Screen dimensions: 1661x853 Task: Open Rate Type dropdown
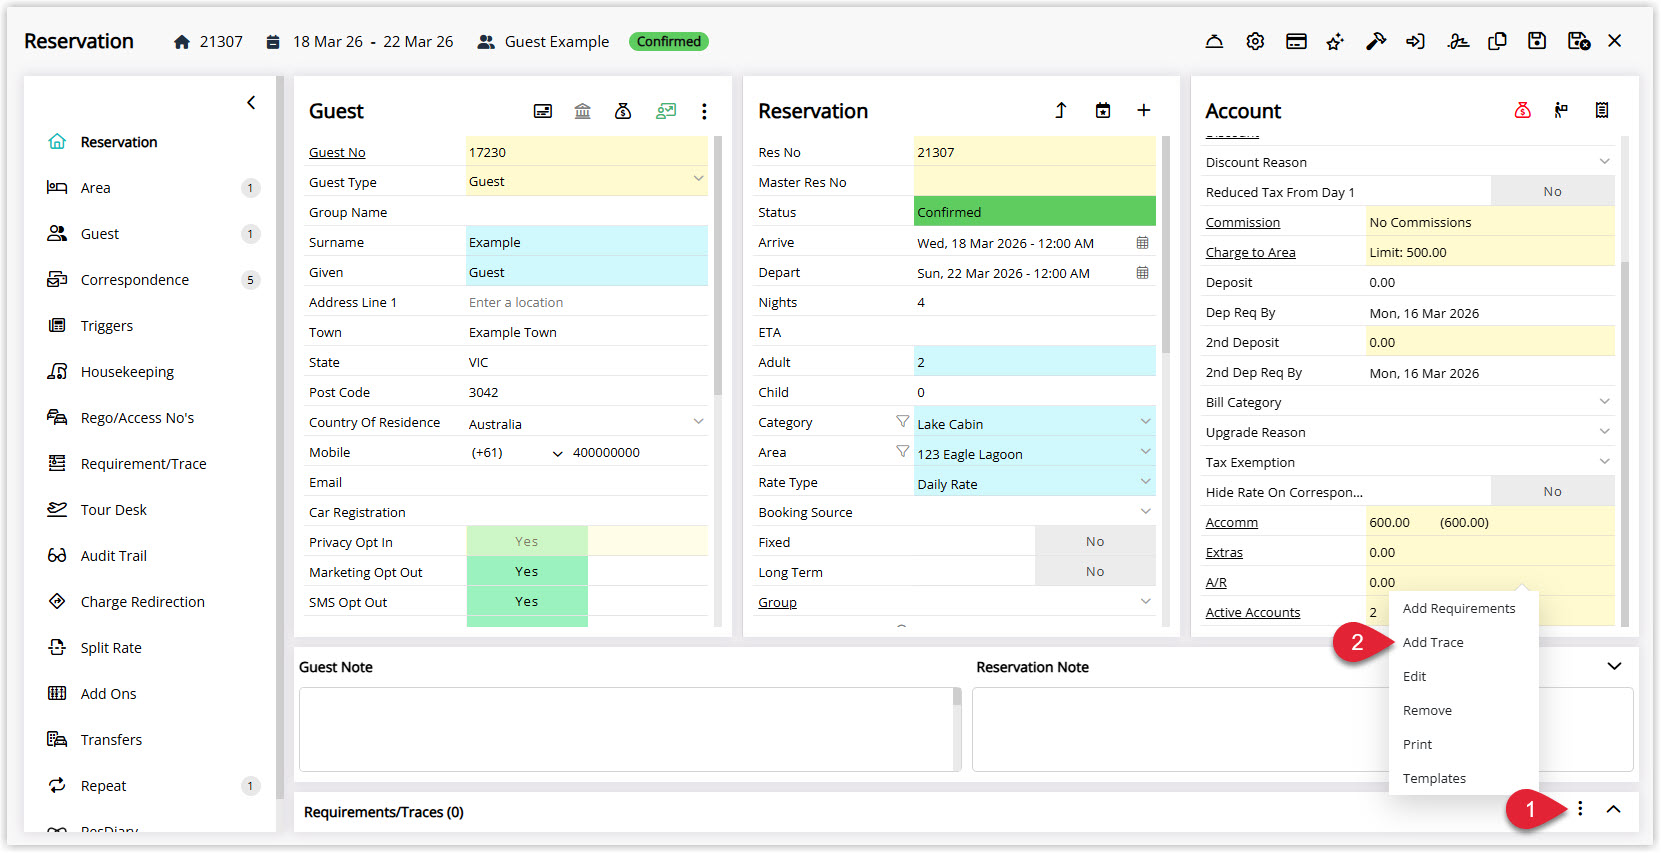(1034, 483)
